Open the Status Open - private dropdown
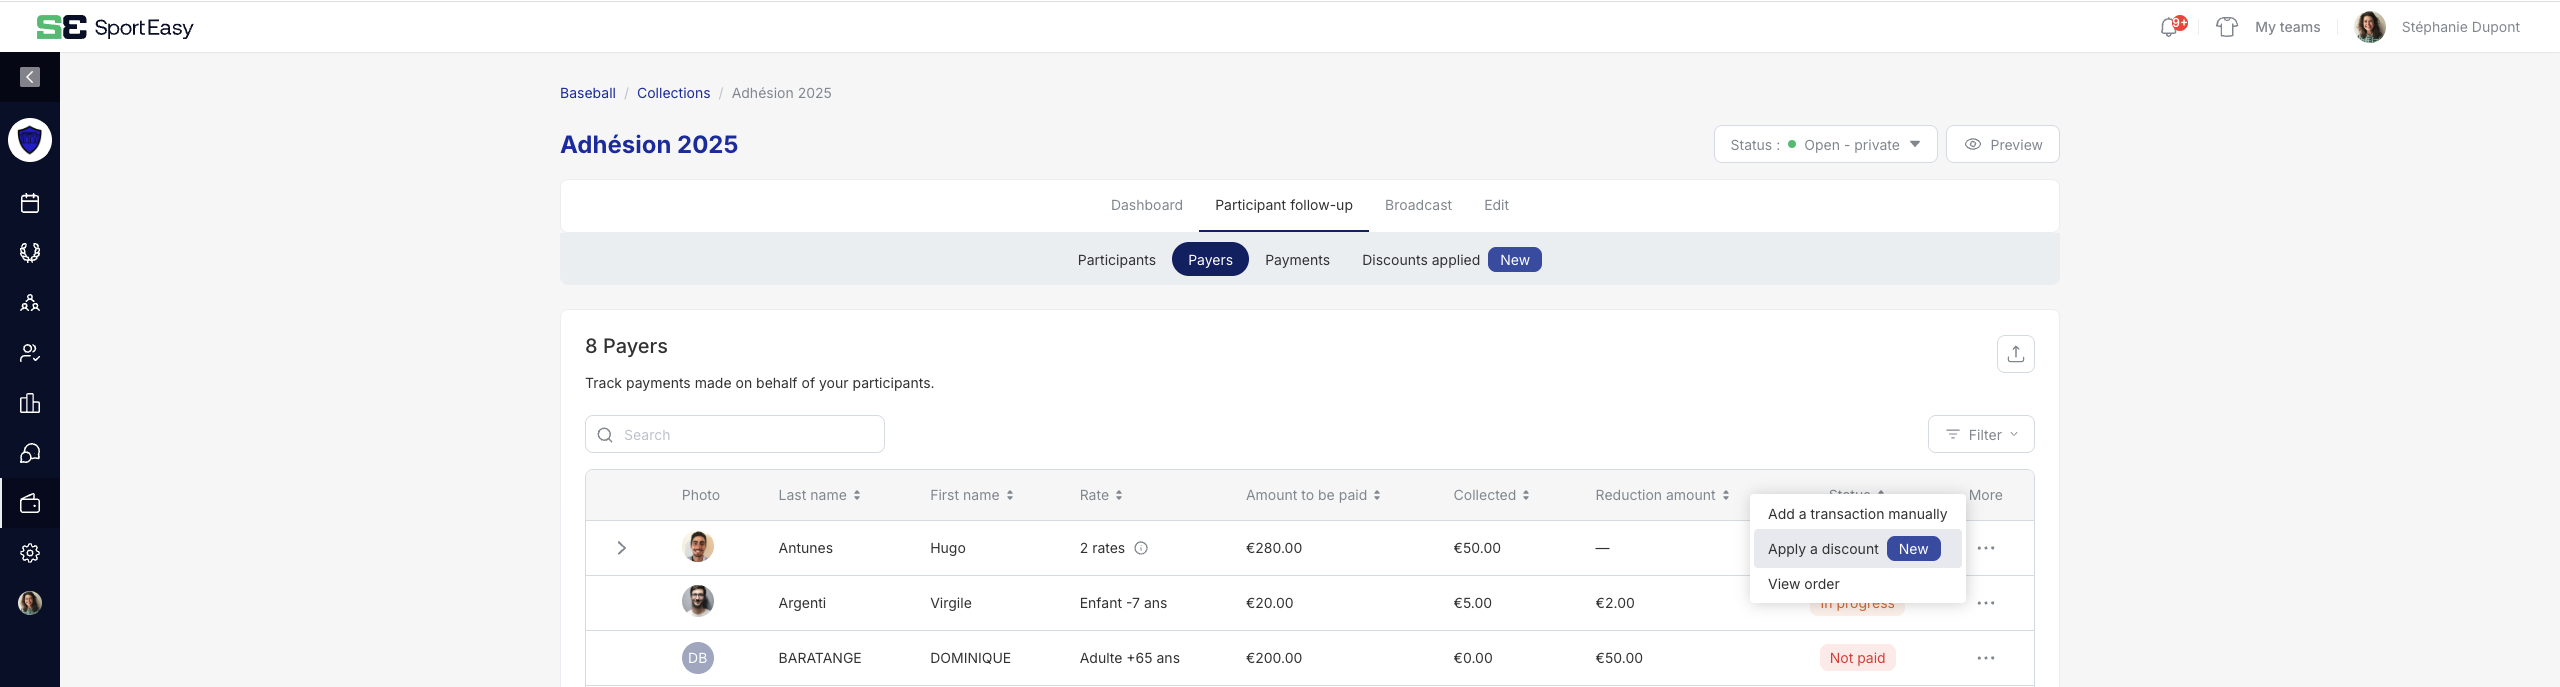 click(1825, 144)
